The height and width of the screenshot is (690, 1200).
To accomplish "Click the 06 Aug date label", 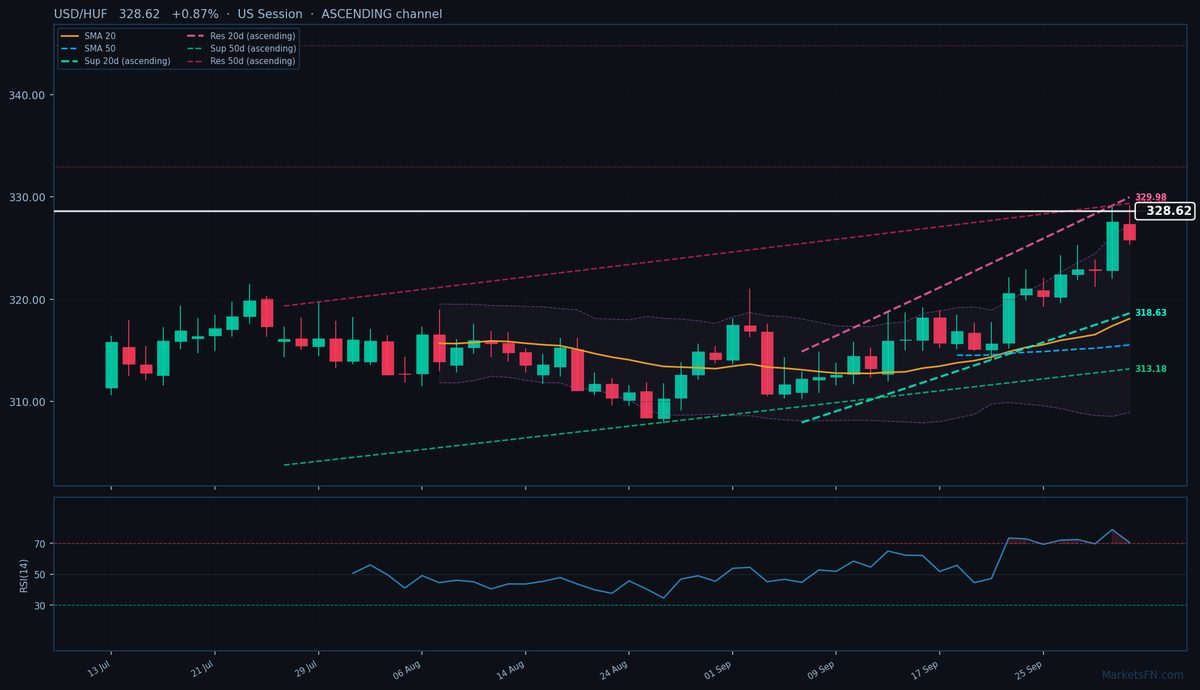I will (x=407, y=669).
